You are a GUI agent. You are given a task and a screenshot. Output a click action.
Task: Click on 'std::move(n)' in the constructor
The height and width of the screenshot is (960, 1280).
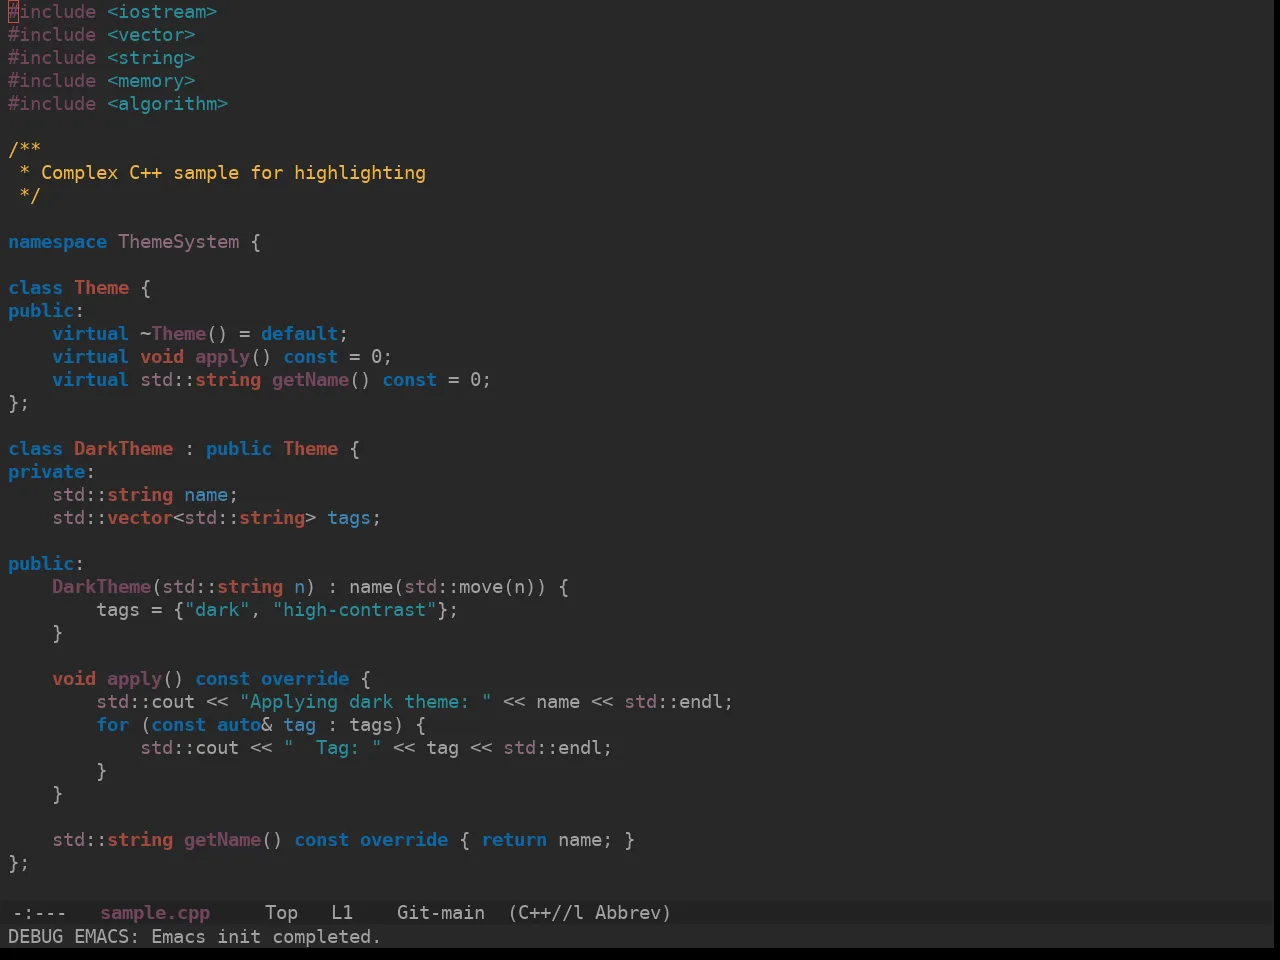click(x=470, y=587)
